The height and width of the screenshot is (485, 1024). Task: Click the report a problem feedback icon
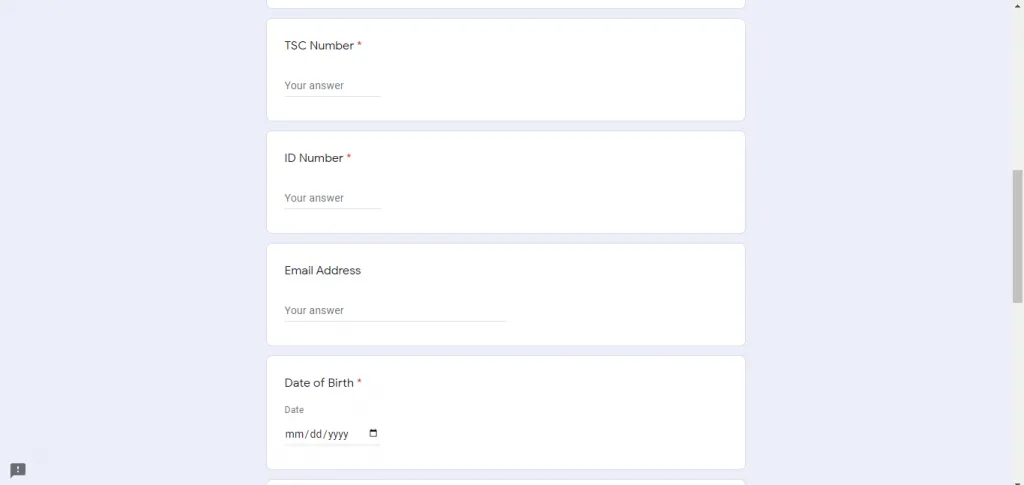18,470
